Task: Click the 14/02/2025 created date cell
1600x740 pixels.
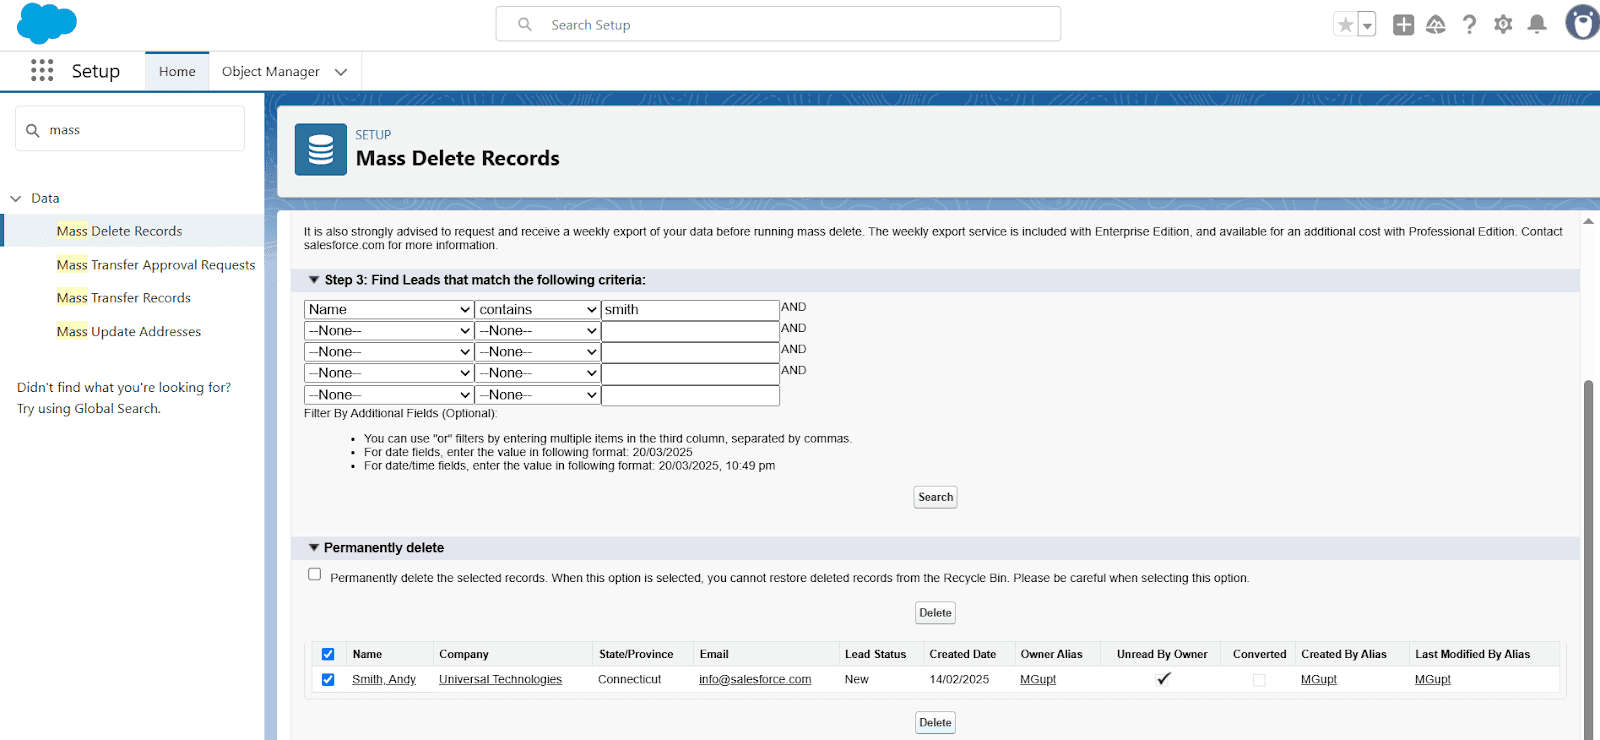Action: point(959,679)
